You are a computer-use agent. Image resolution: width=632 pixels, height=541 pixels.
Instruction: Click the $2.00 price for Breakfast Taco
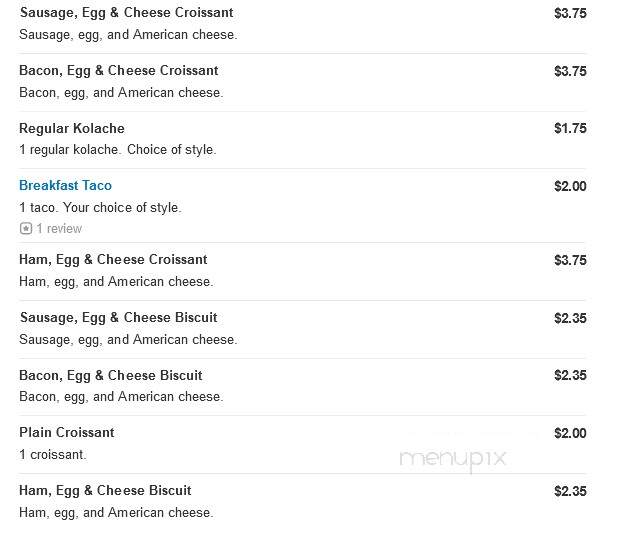(570, 186)
